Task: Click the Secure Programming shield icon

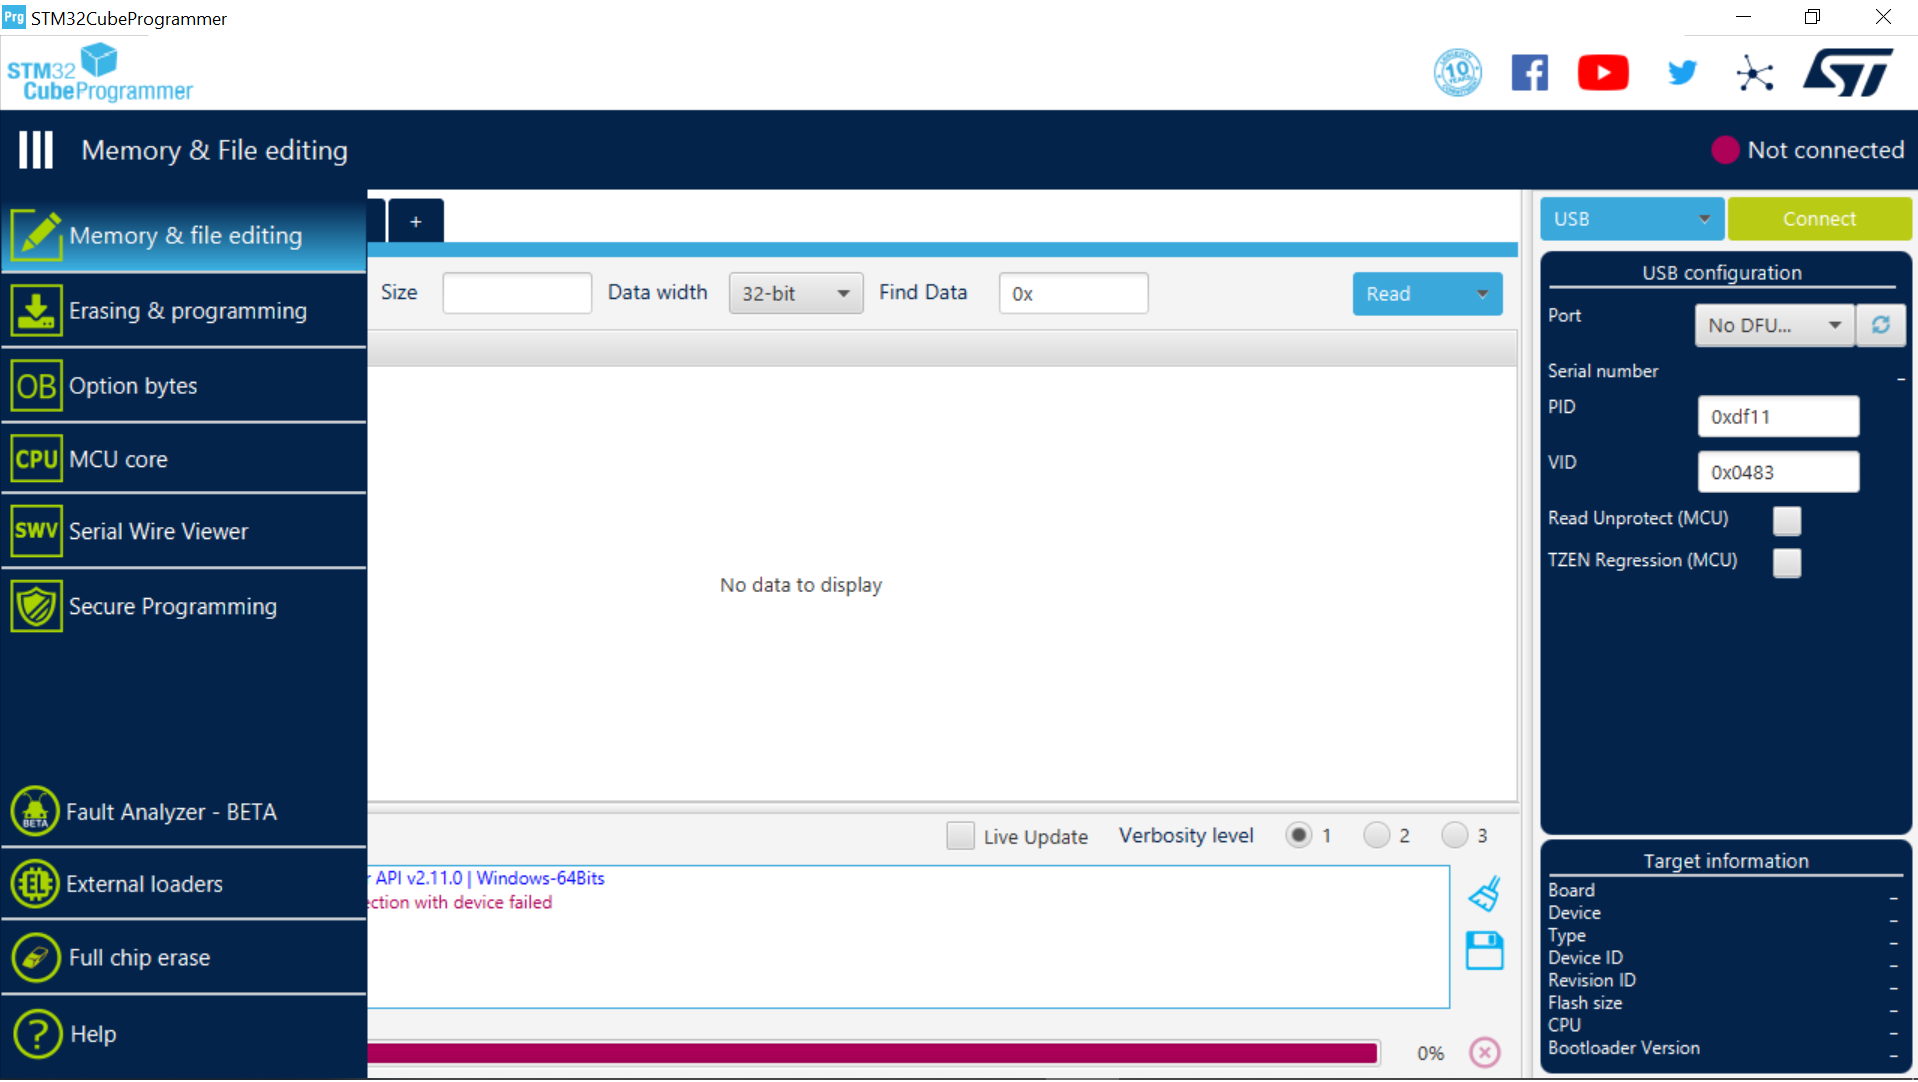Action: [x=37, y=606]
